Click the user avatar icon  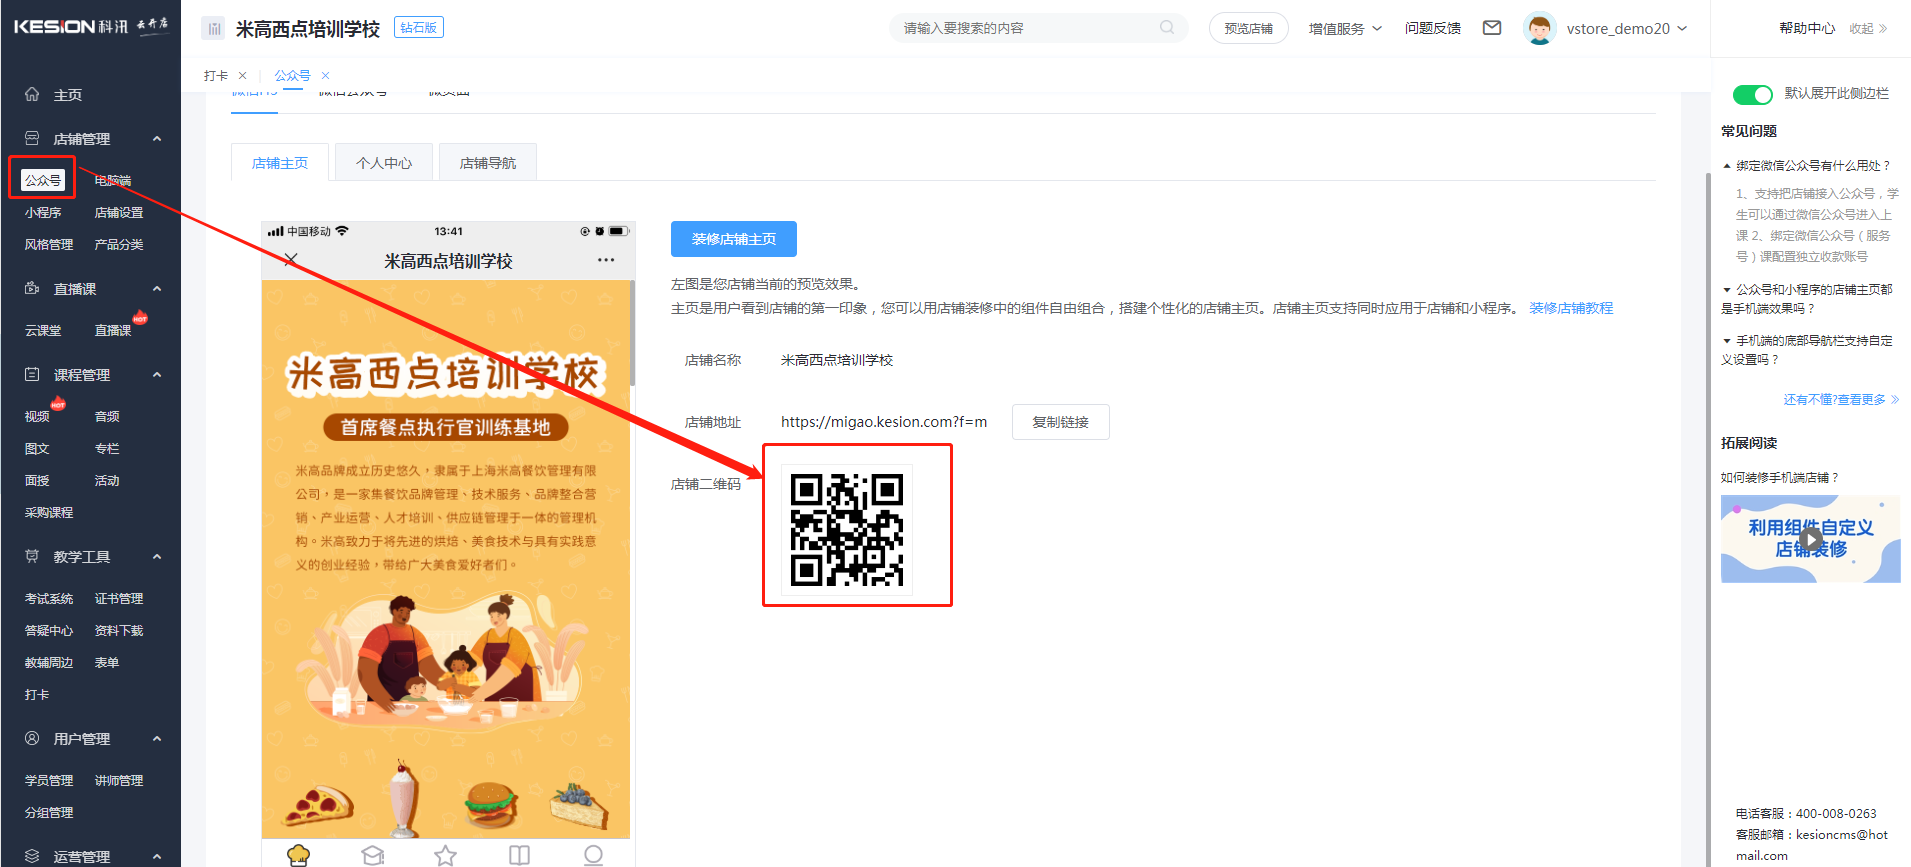1539,28
